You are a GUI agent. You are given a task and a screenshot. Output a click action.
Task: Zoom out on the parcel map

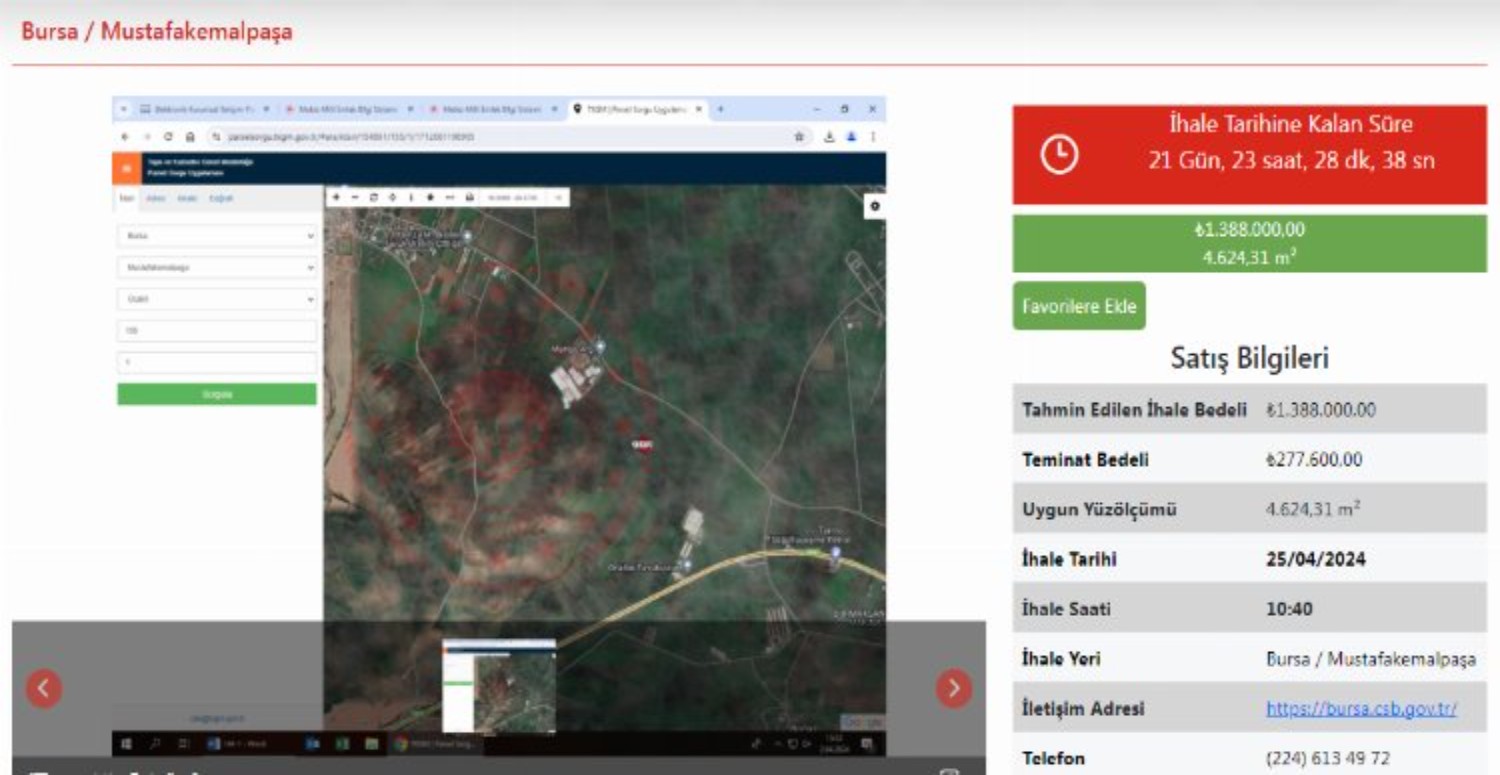(x=354, y=197)
